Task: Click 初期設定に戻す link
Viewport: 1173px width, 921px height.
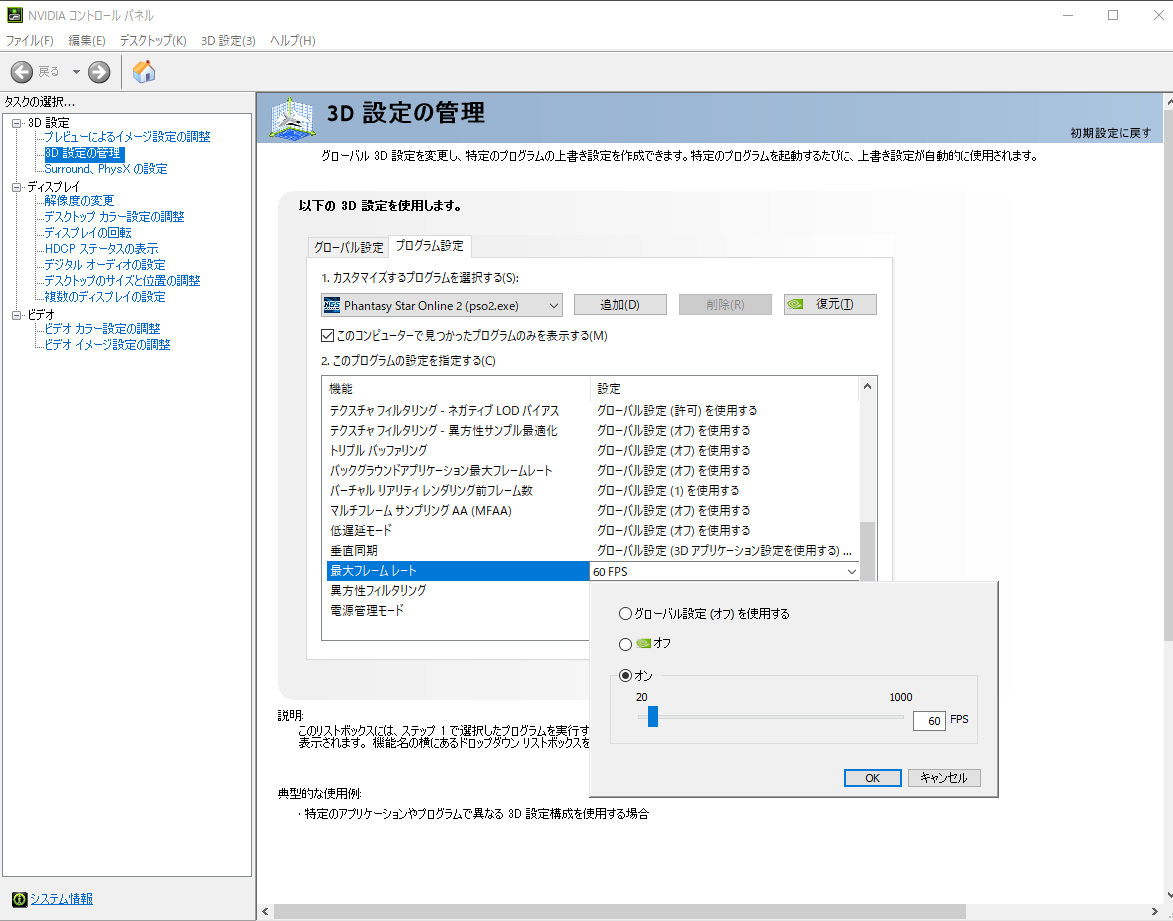Action: pos(1110,133)
